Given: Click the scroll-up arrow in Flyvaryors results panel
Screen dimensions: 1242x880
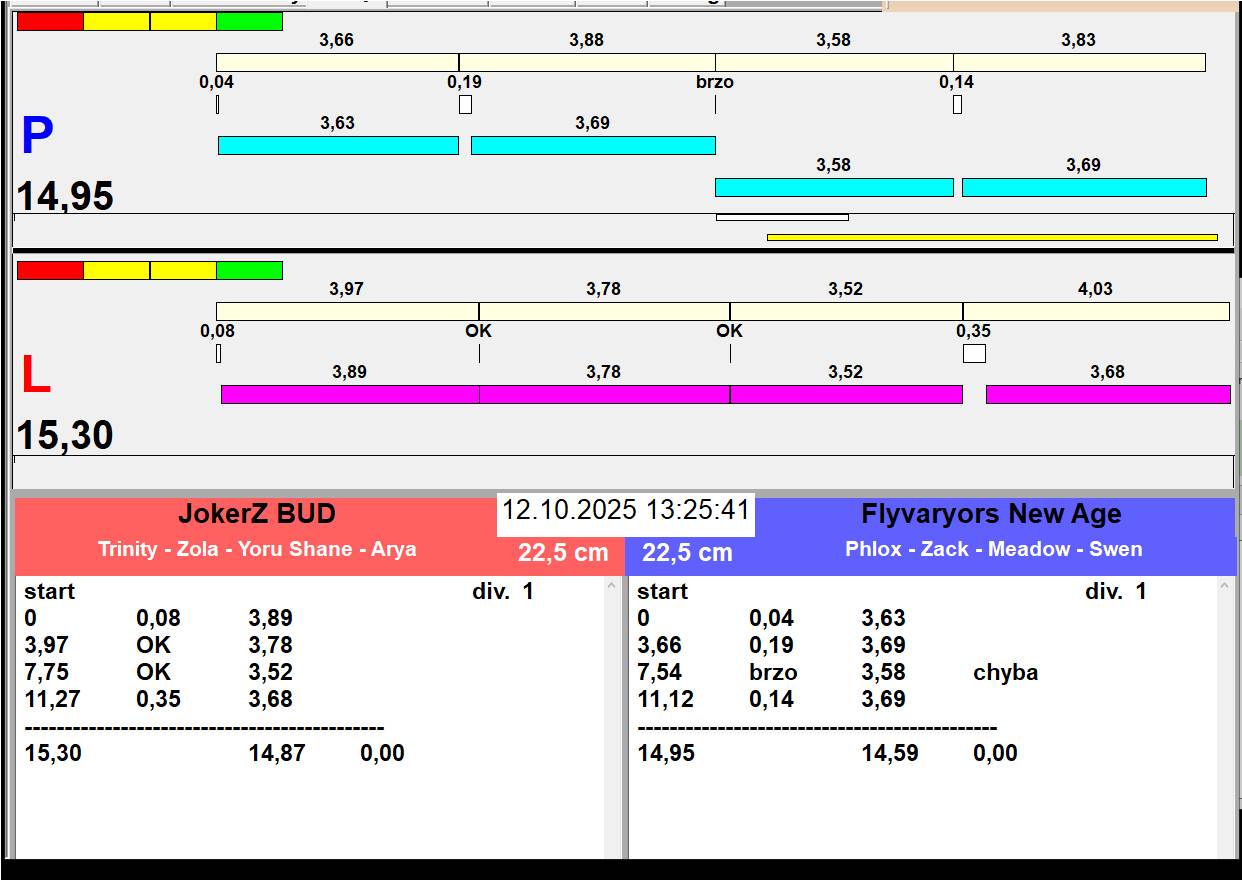Looking at the screenshot, I should point(1226,587).
